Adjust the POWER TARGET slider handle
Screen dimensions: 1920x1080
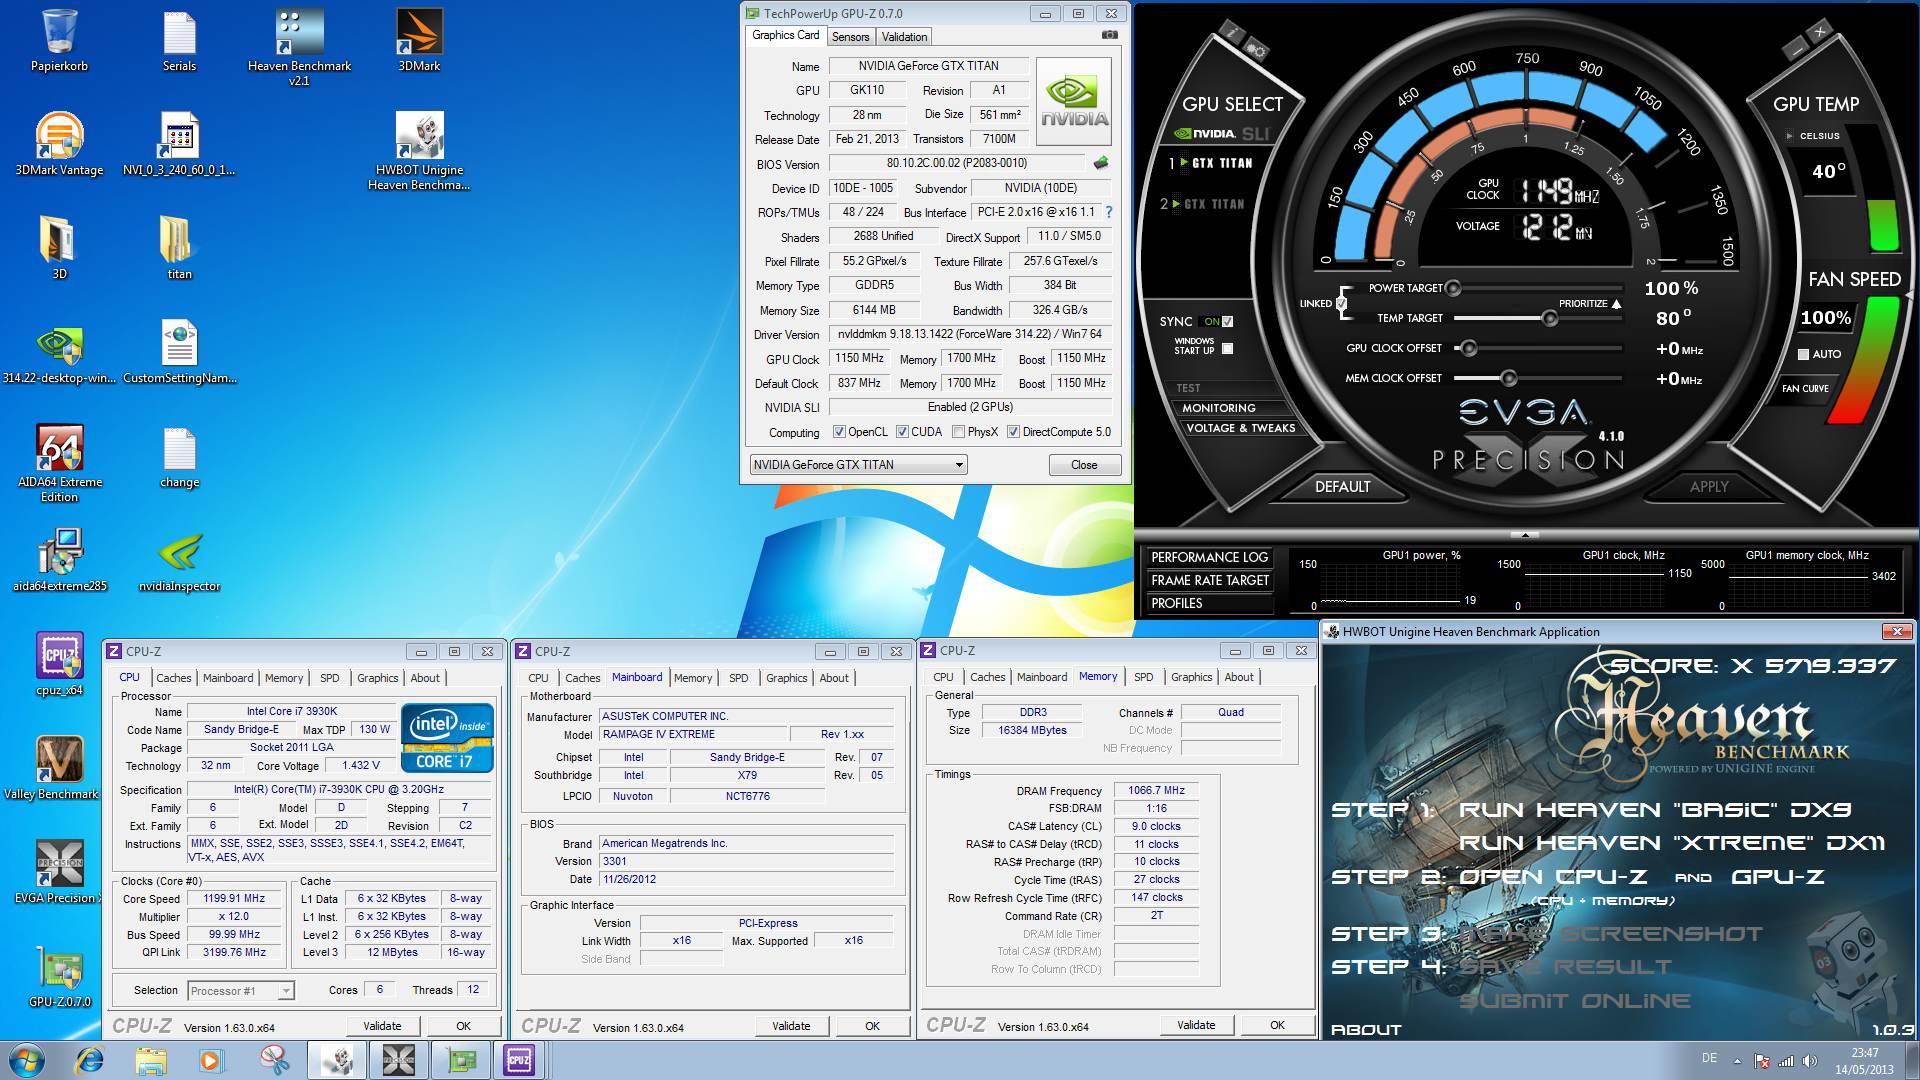pyautogui.click(x=1453, y=288)
